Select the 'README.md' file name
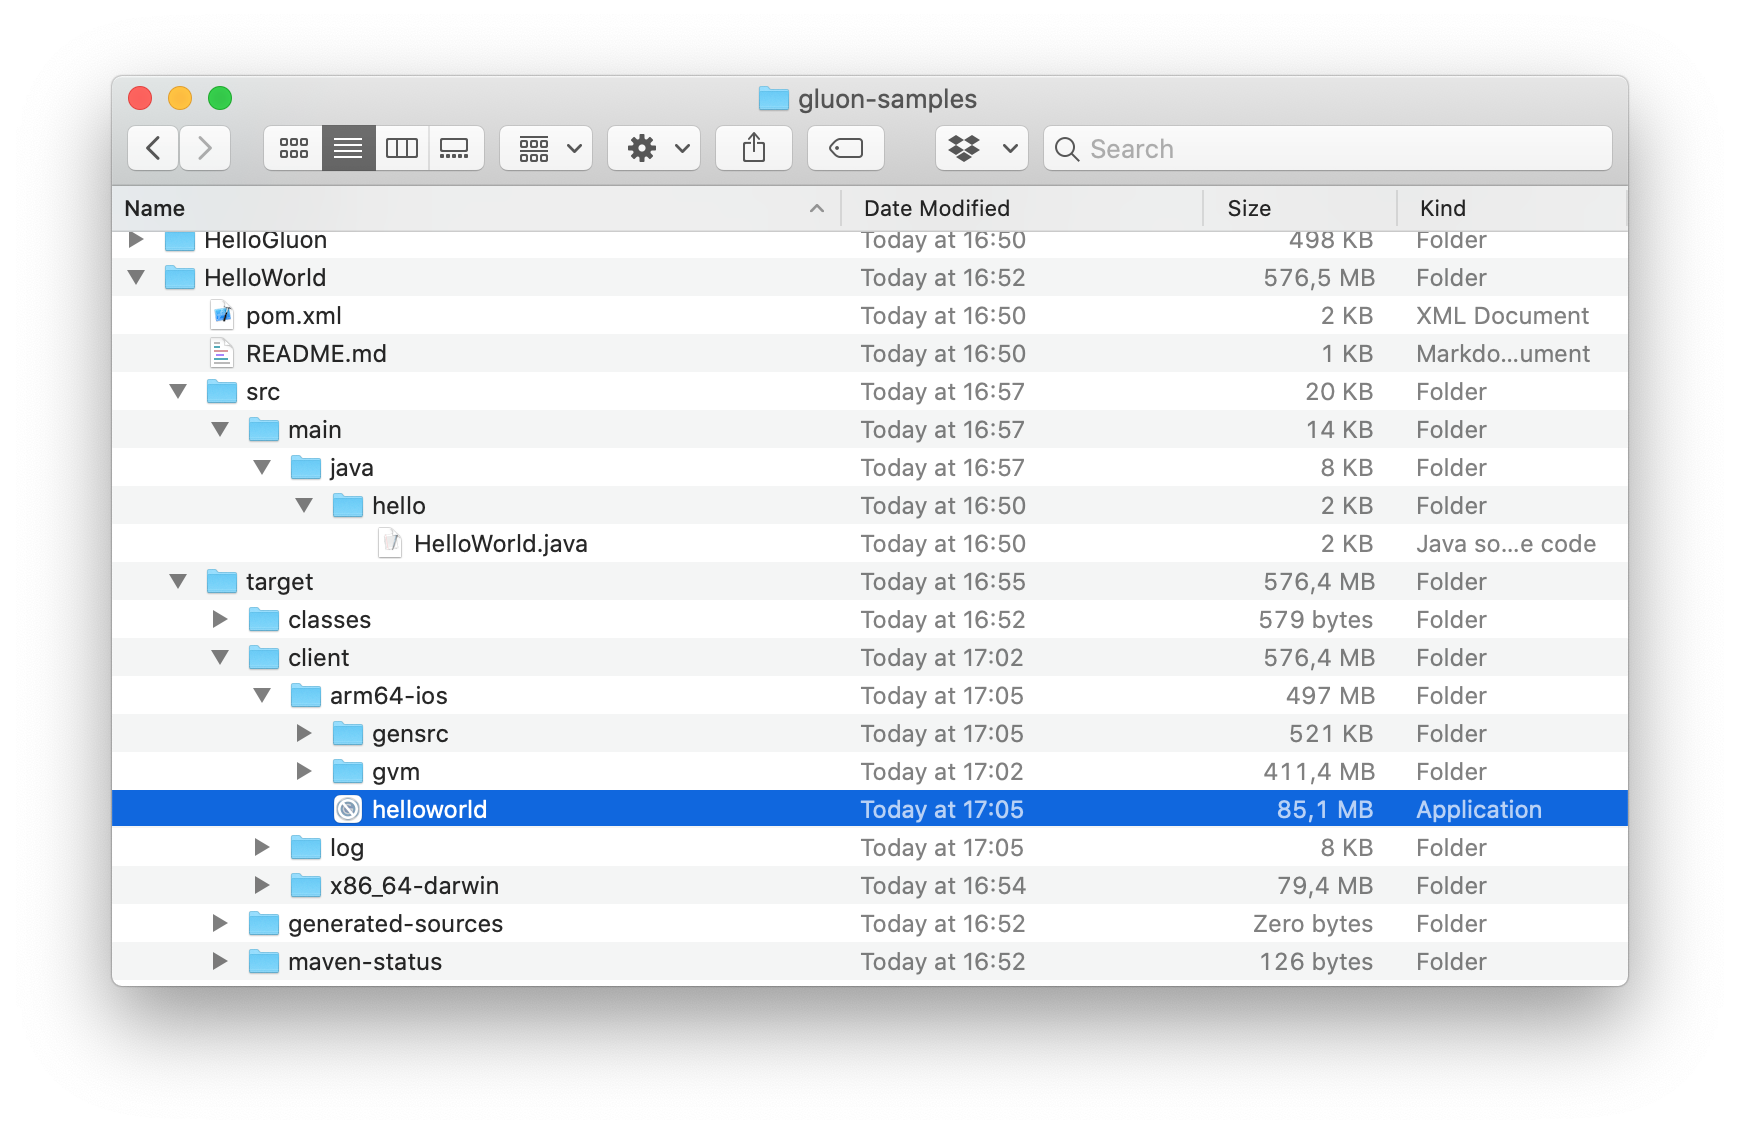1740x1134 pixels. coord(316,354)
